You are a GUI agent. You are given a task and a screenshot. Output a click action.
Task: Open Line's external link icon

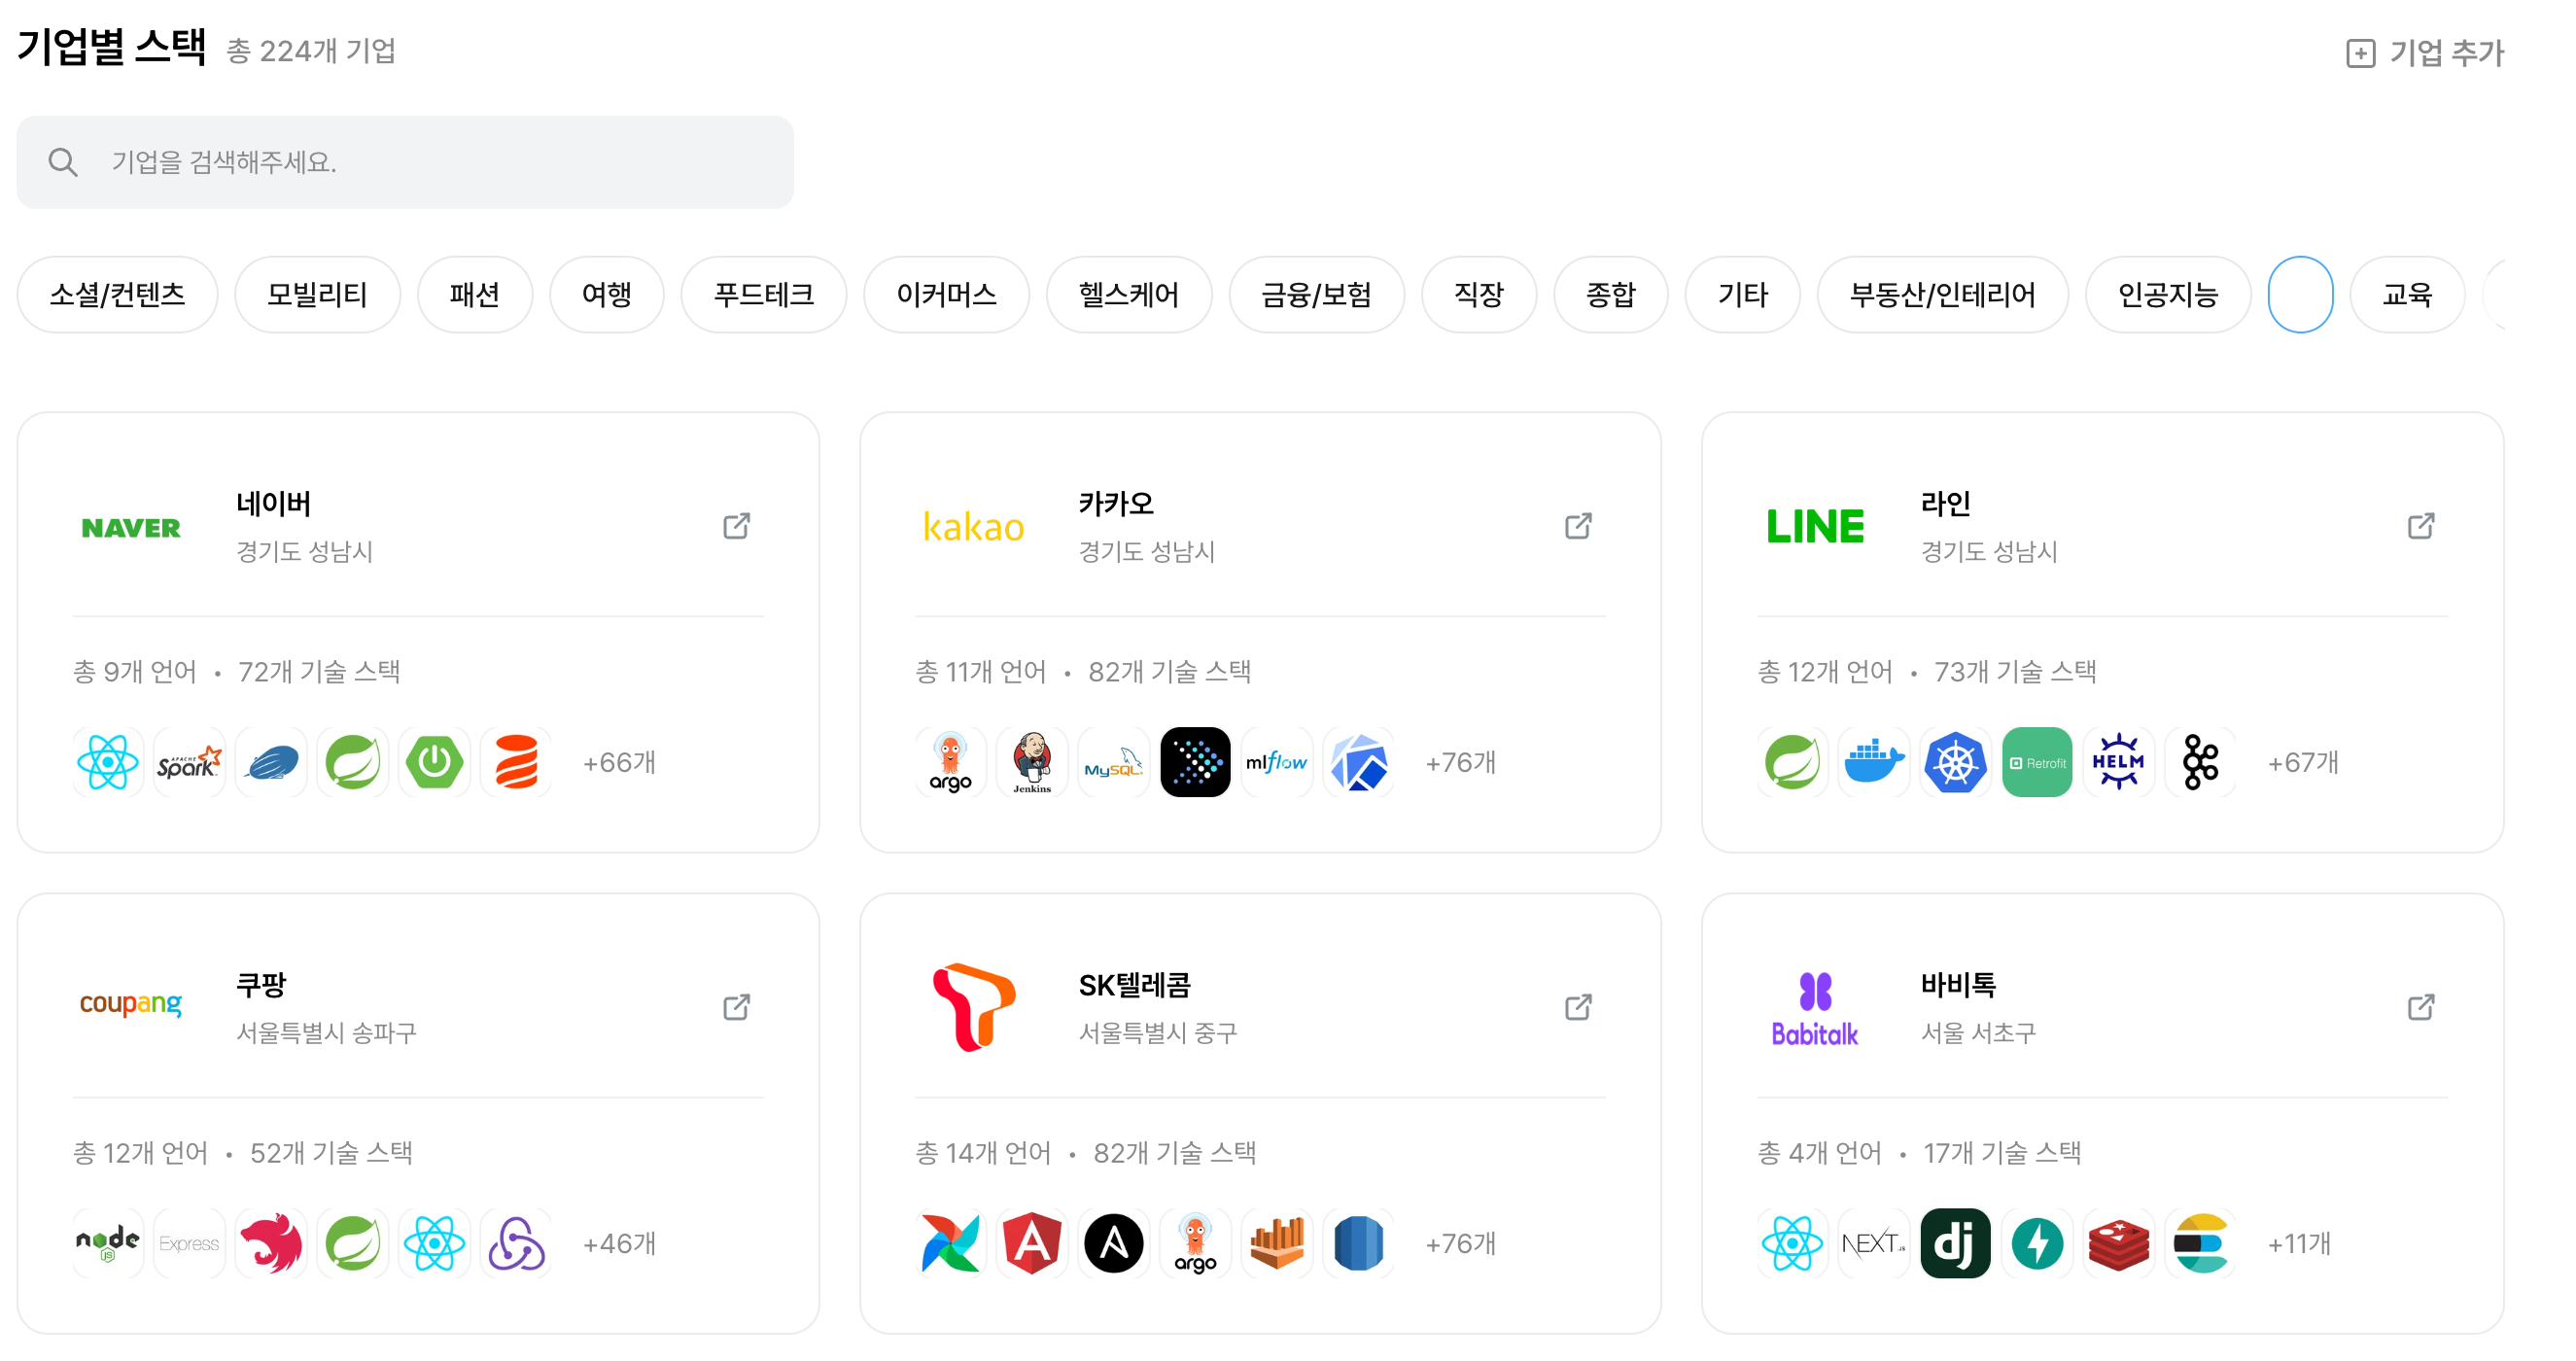(x=2420, y=526)
